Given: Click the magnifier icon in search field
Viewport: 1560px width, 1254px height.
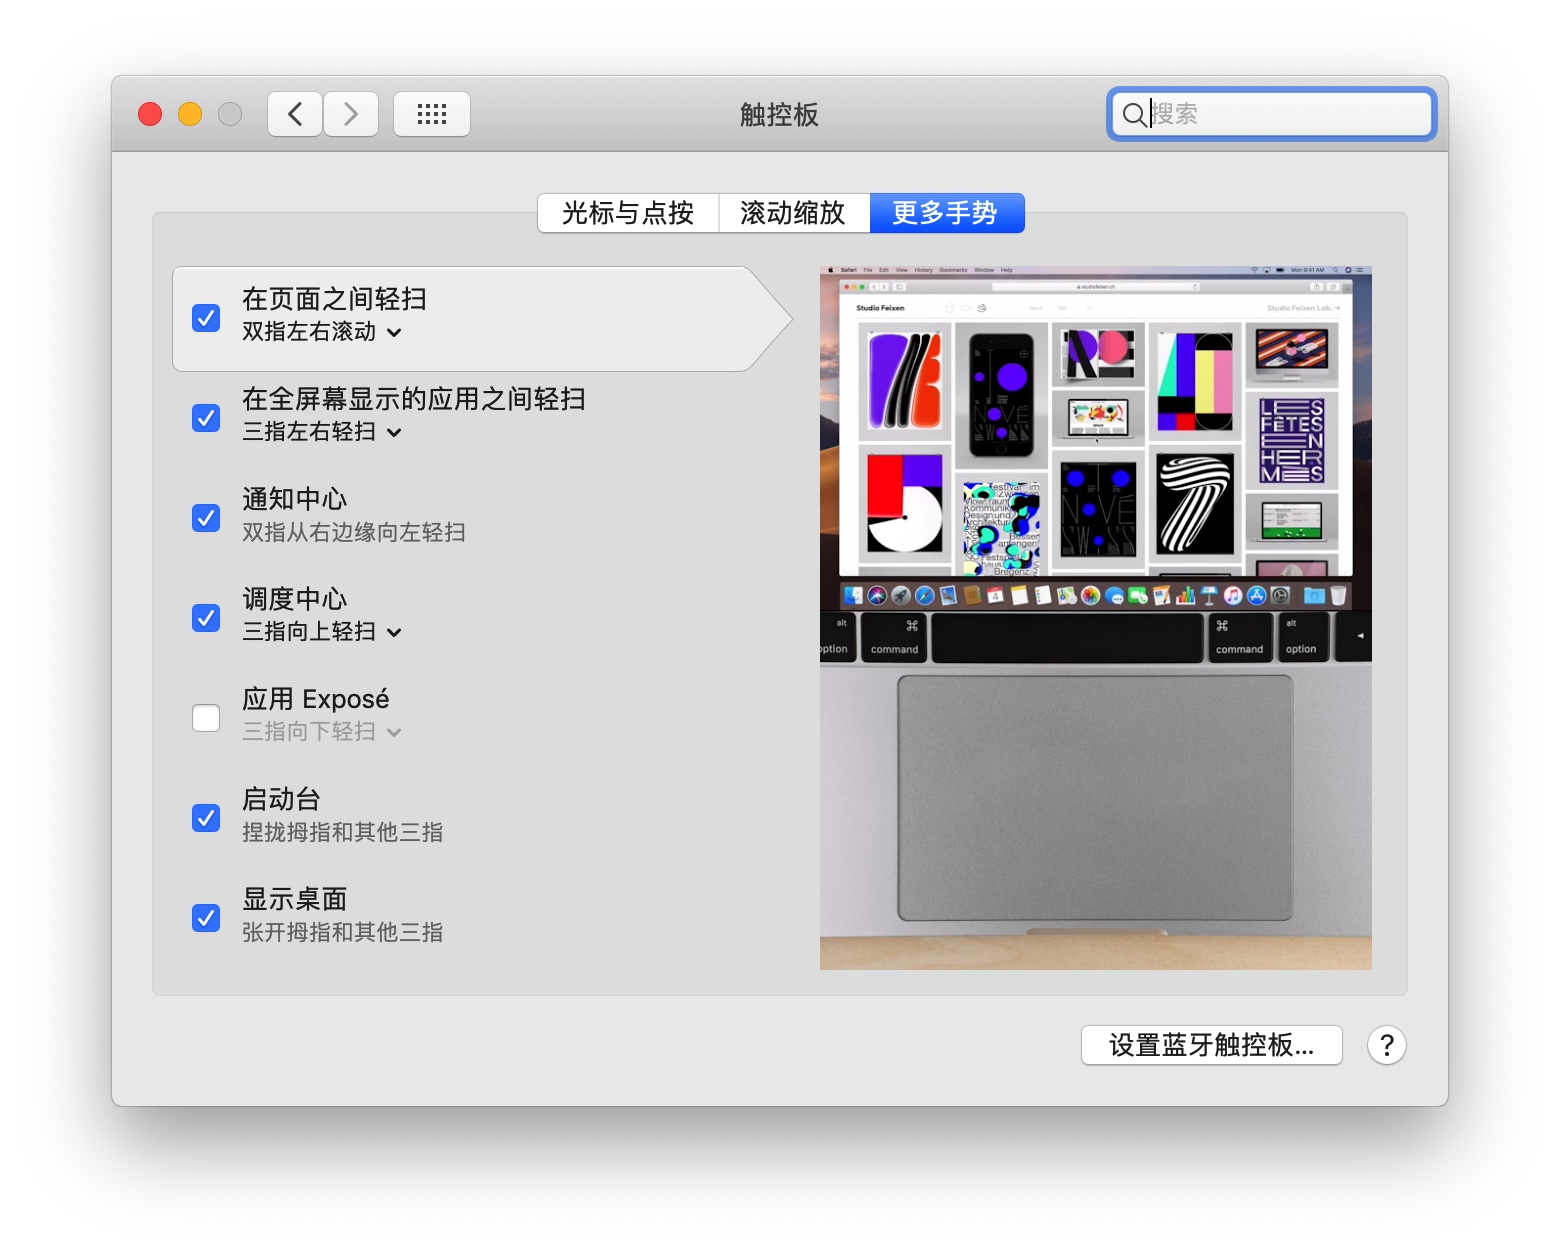Looking at the screenshot, I should pos(1133,115).
